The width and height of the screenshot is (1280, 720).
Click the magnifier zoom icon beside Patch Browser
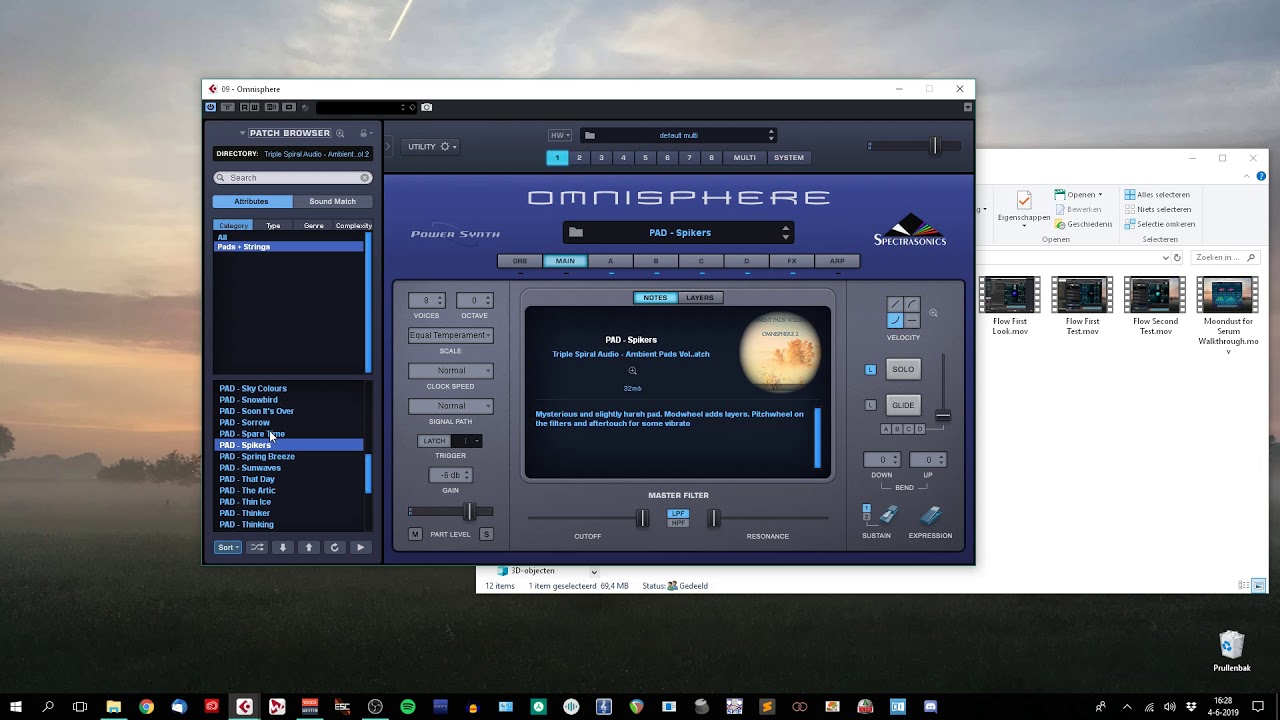pyautogui.click(x=340, y=133)
